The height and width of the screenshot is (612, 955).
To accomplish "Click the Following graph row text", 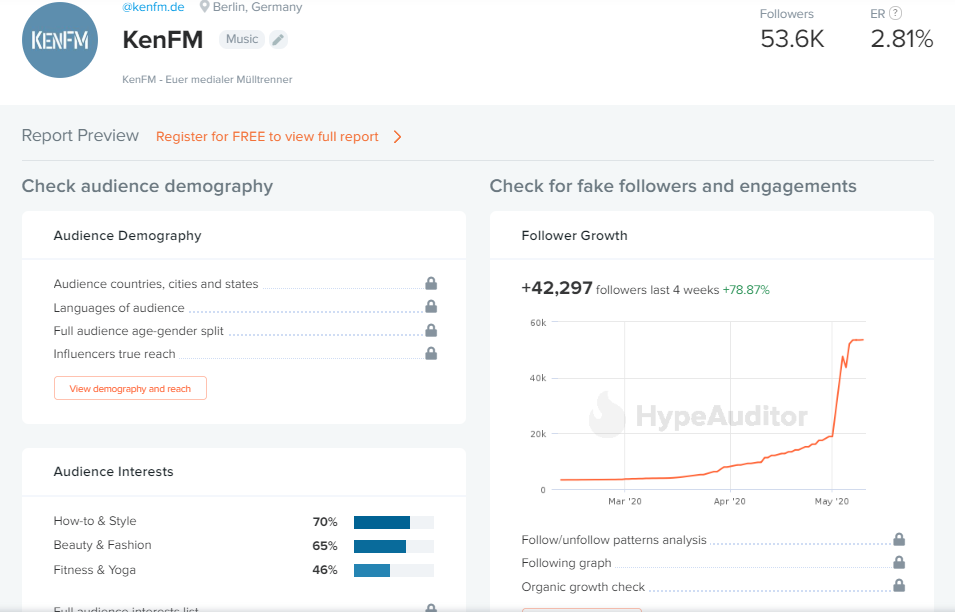I will (566, 563).
